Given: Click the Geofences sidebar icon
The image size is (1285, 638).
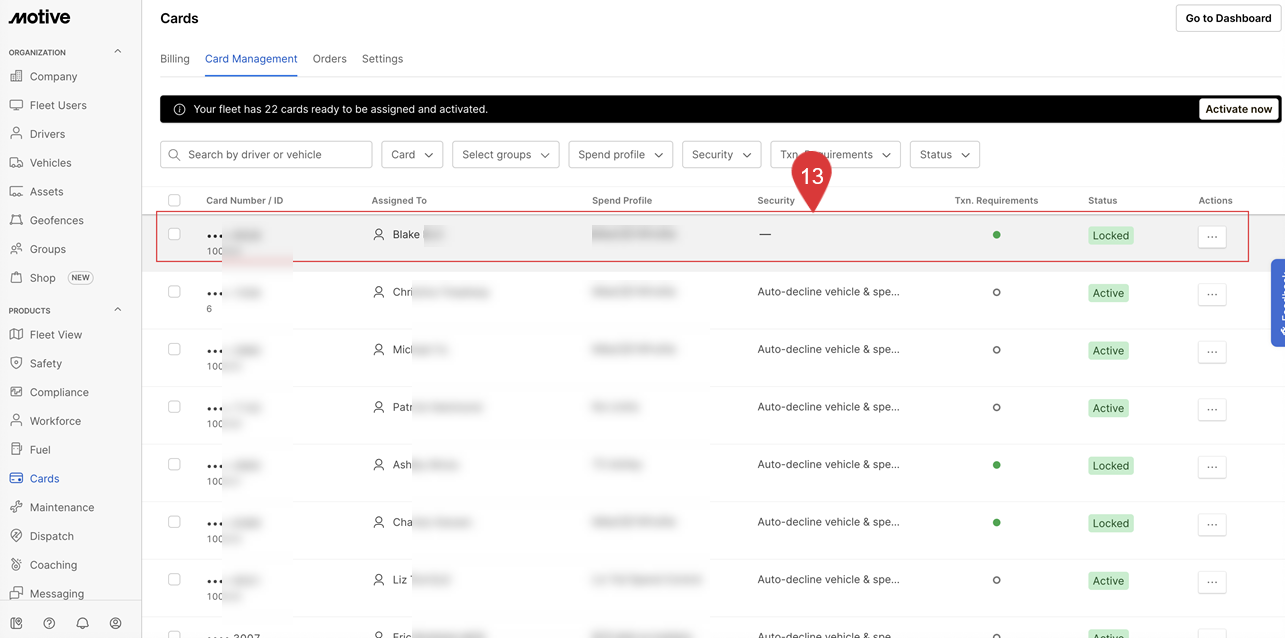Looking at the screenshot, I should (x=16, y=220).
